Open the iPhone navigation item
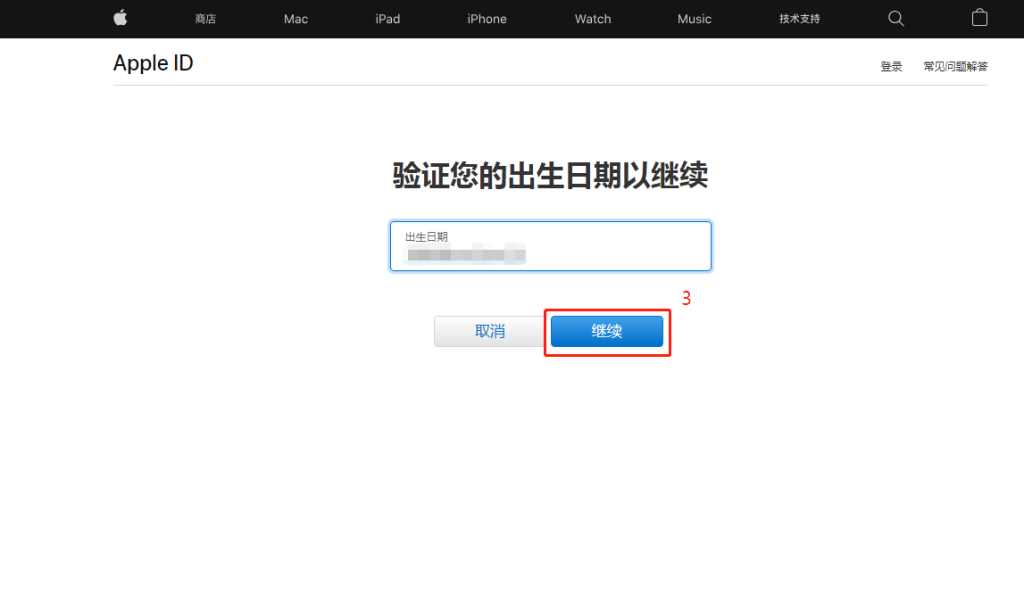The height and width of the screenshot is (595, 1024). click(487, 19)
